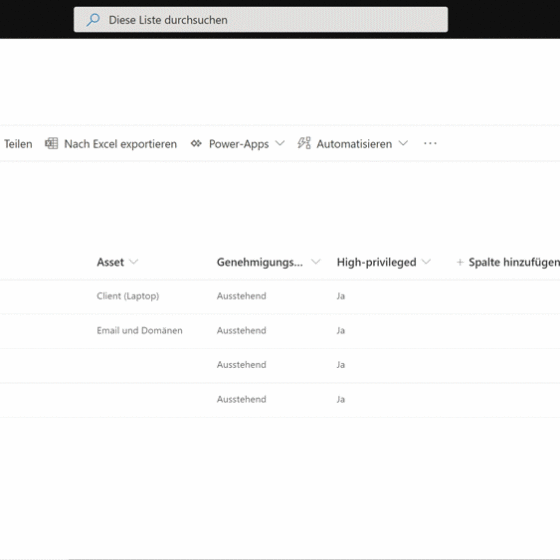Click the High-privileged column header

tap(376, 262)
